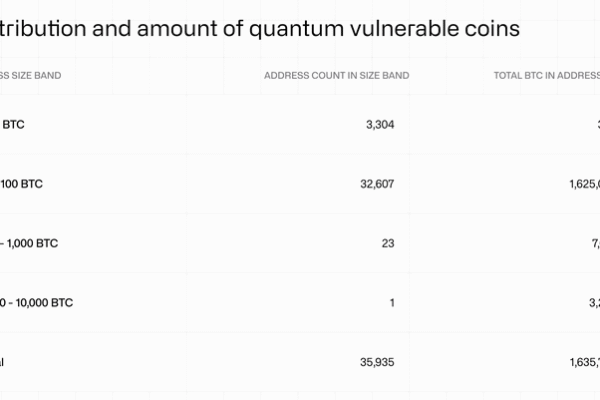This screenshot has height=400, width=600.
Task: Select the first row's BTC size band label
Action: click(14, 125)
